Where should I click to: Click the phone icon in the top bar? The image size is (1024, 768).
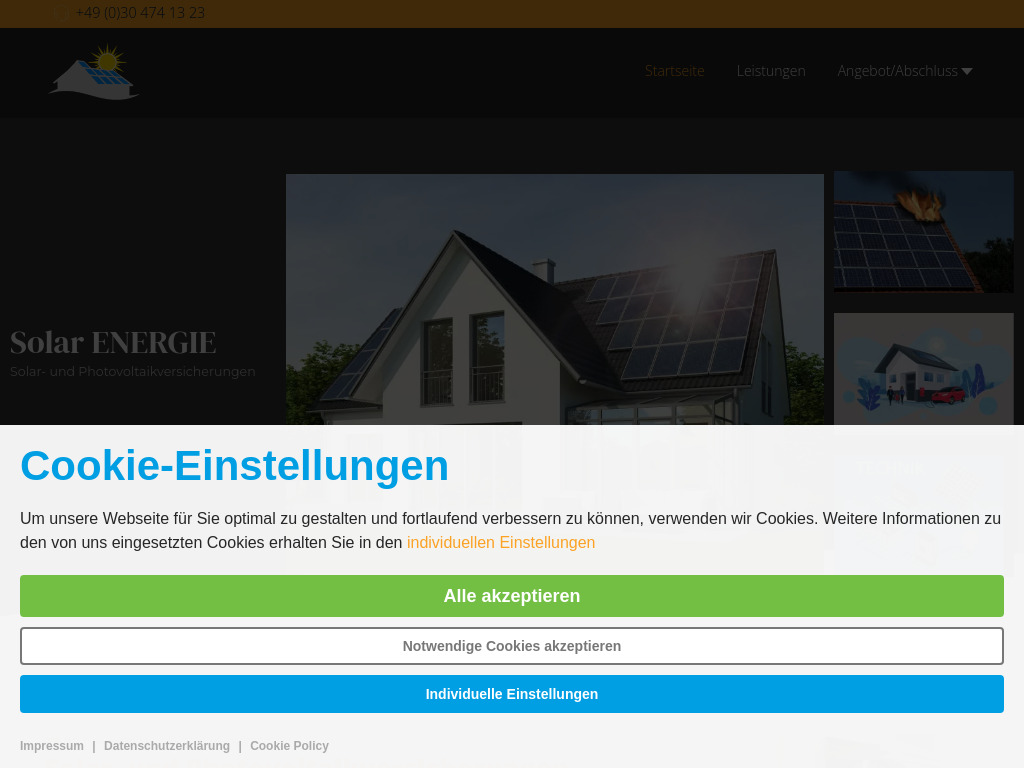(61, 13)
